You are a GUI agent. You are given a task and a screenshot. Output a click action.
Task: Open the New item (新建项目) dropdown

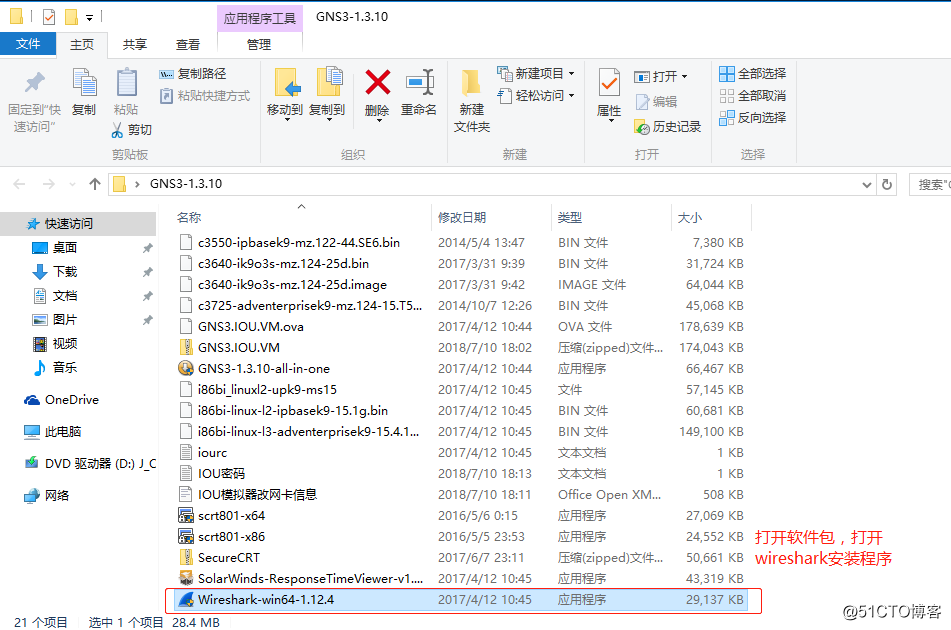[x=535, y=74]
